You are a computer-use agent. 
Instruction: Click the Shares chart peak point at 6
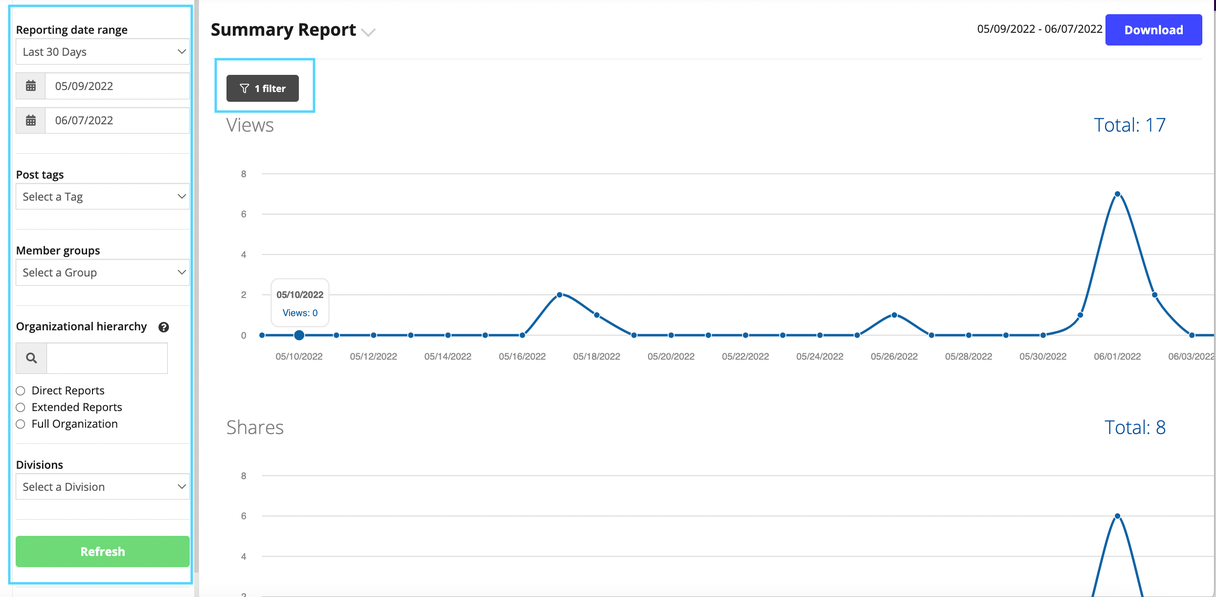pyautogui.click(x=1117, y=516)
